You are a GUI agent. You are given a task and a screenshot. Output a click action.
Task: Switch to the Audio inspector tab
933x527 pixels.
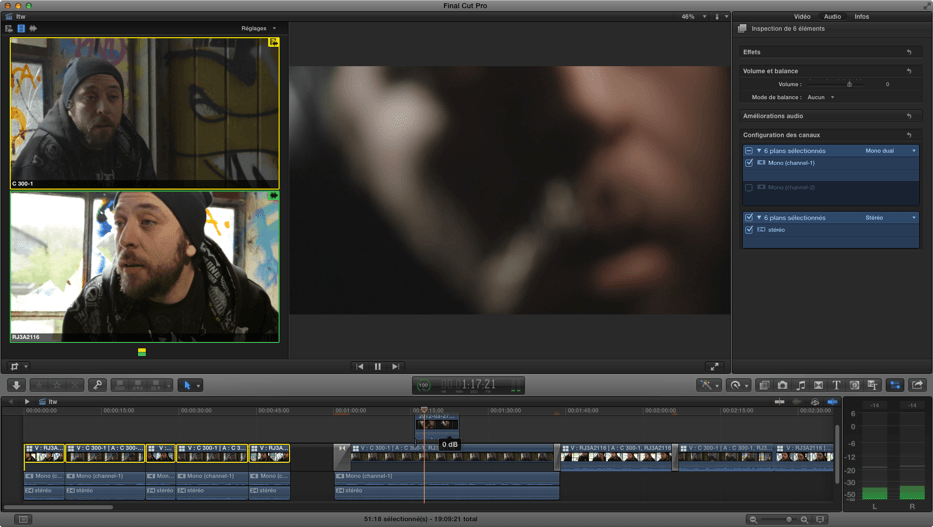tap(832, 17)
